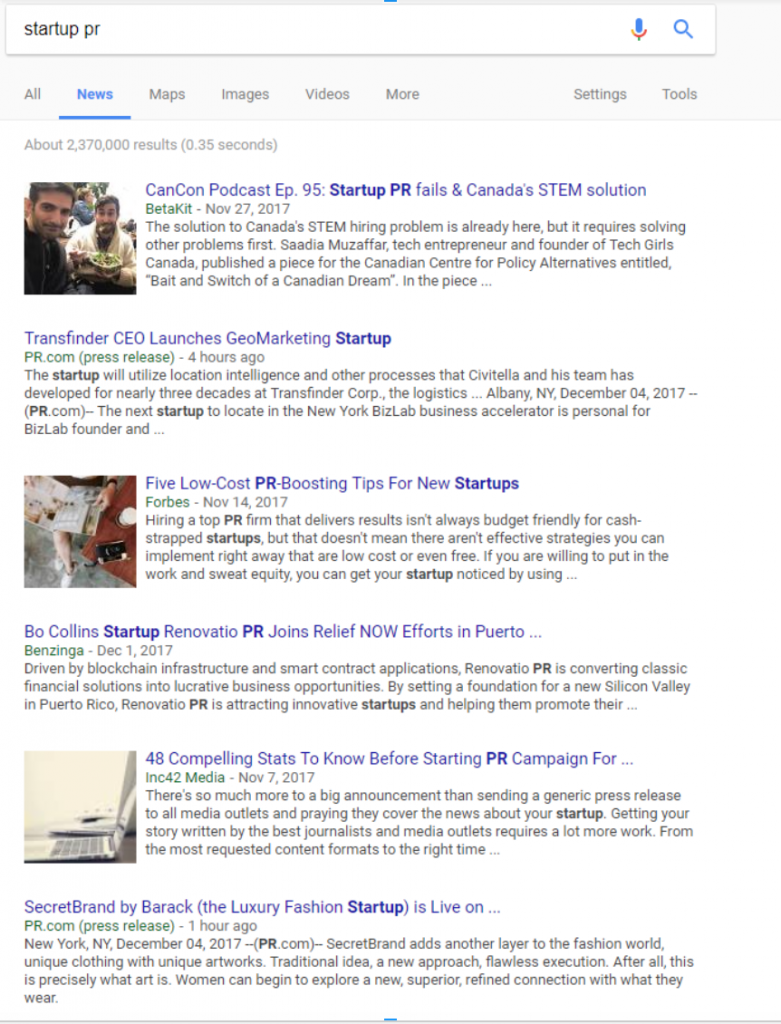Click the blue magnifying glass search icon
The height and width of the screenshot is (1024, 781).
point(683,29)
